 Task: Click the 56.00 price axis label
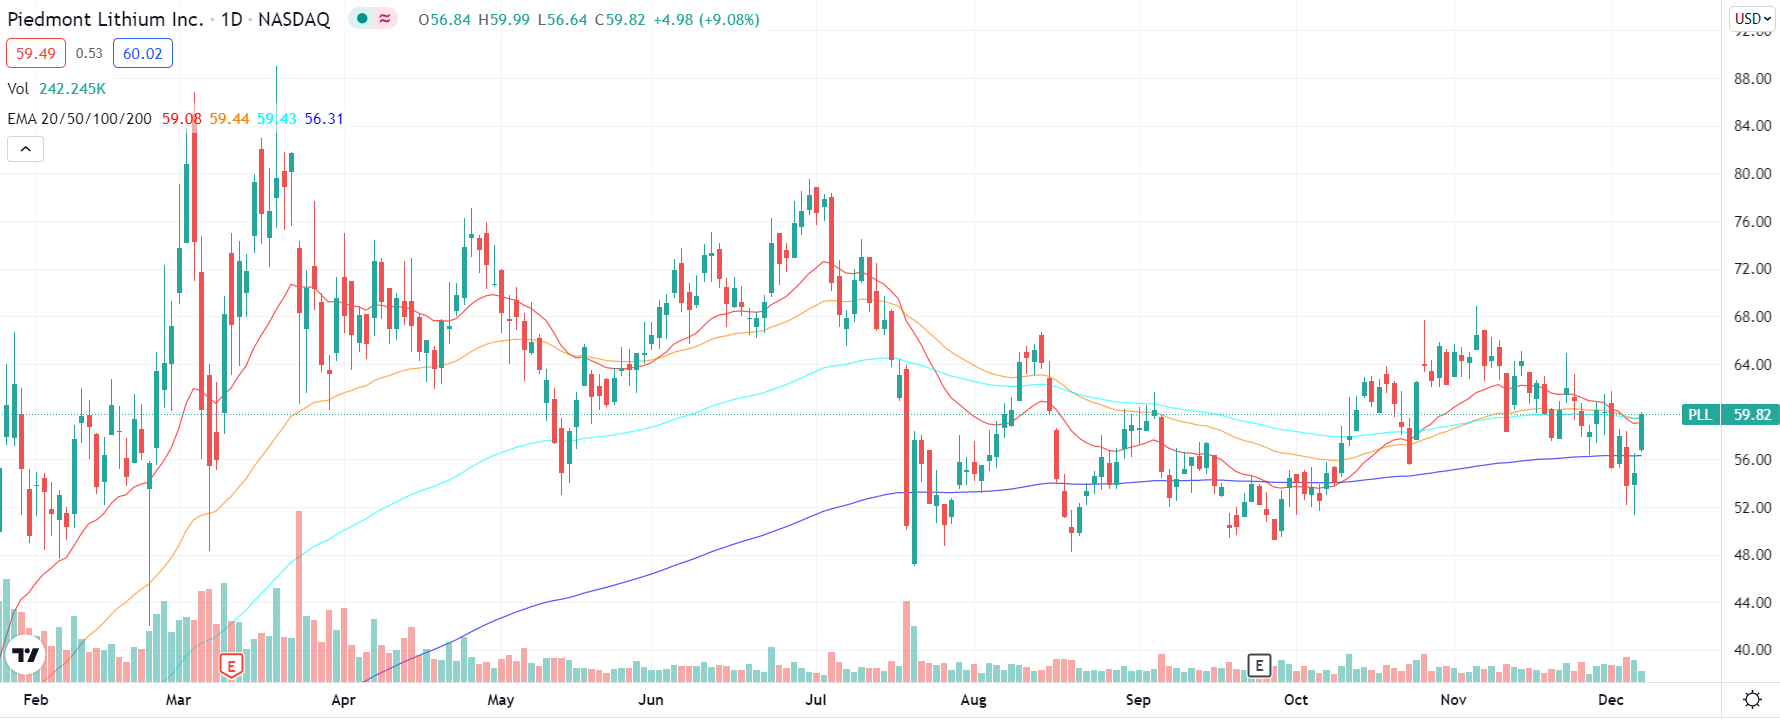click(1752, 459)
